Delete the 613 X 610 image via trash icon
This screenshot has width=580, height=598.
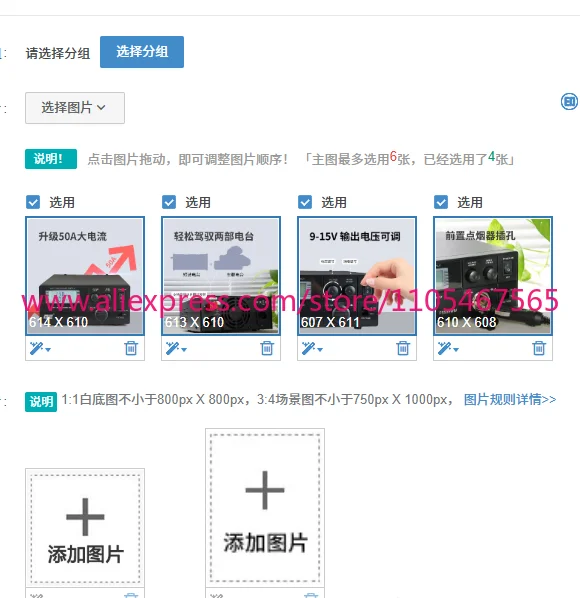pyautogui.click(x=267, y=348)
